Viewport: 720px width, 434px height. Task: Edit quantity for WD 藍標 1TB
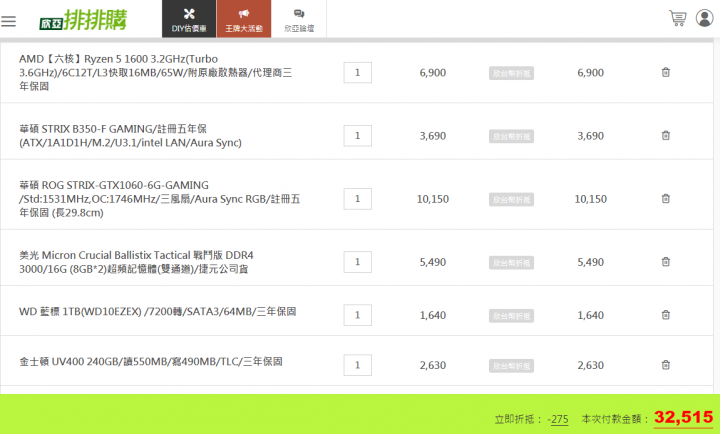[x=357, y=315]
